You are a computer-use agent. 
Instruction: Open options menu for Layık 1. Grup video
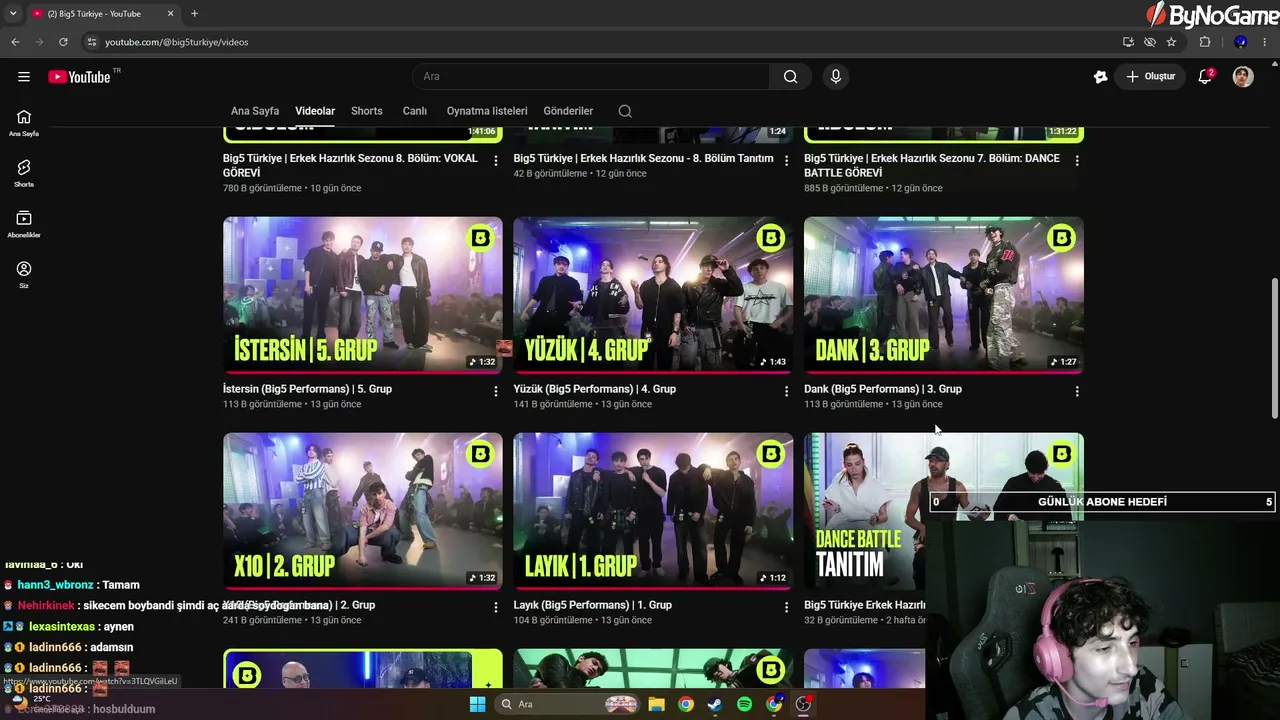point(786,607)
